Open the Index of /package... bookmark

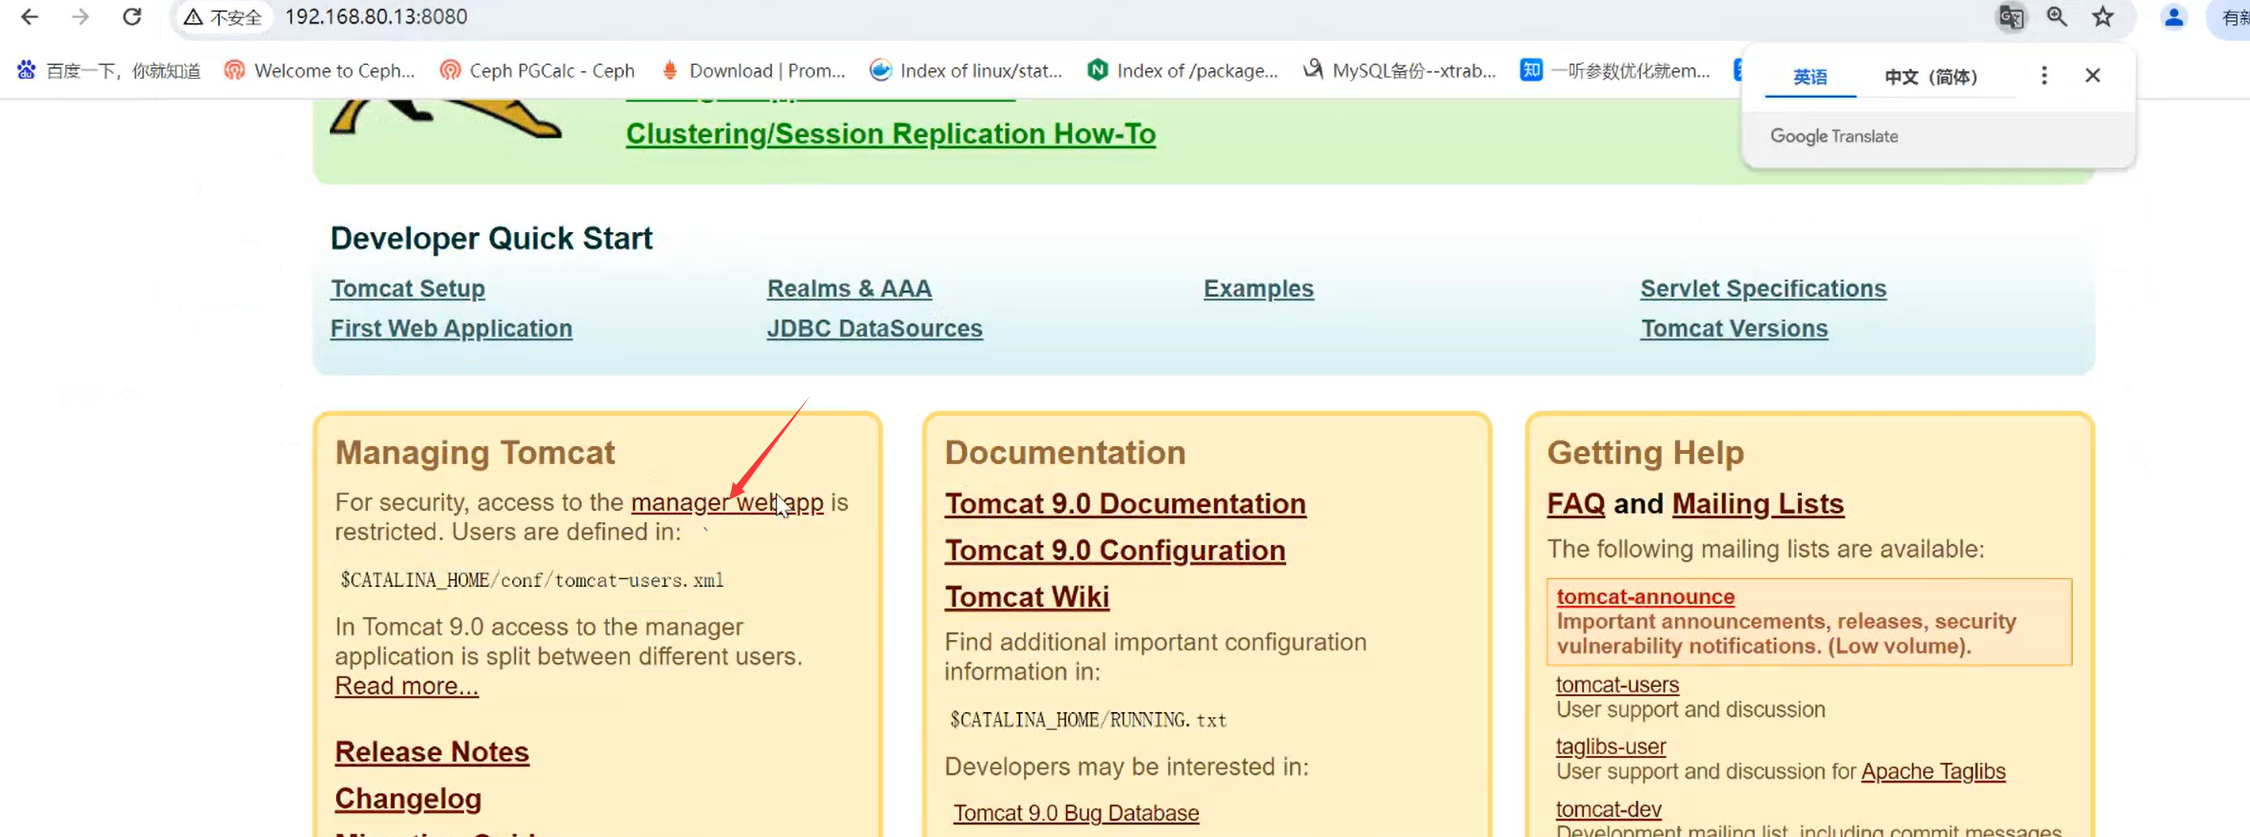click(x=1183, y=70)
